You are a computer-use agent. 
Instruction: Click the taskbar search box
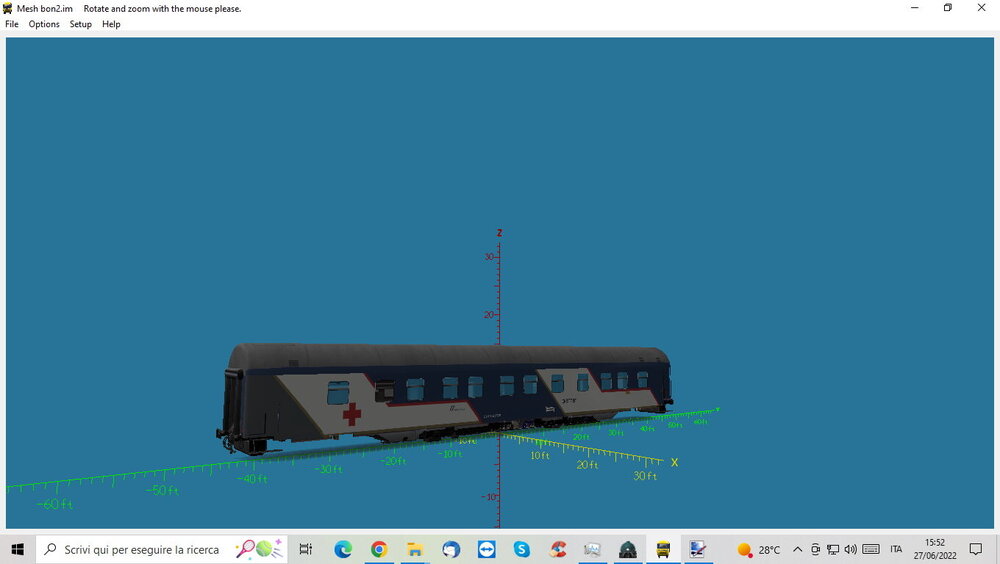coord(161,549)
